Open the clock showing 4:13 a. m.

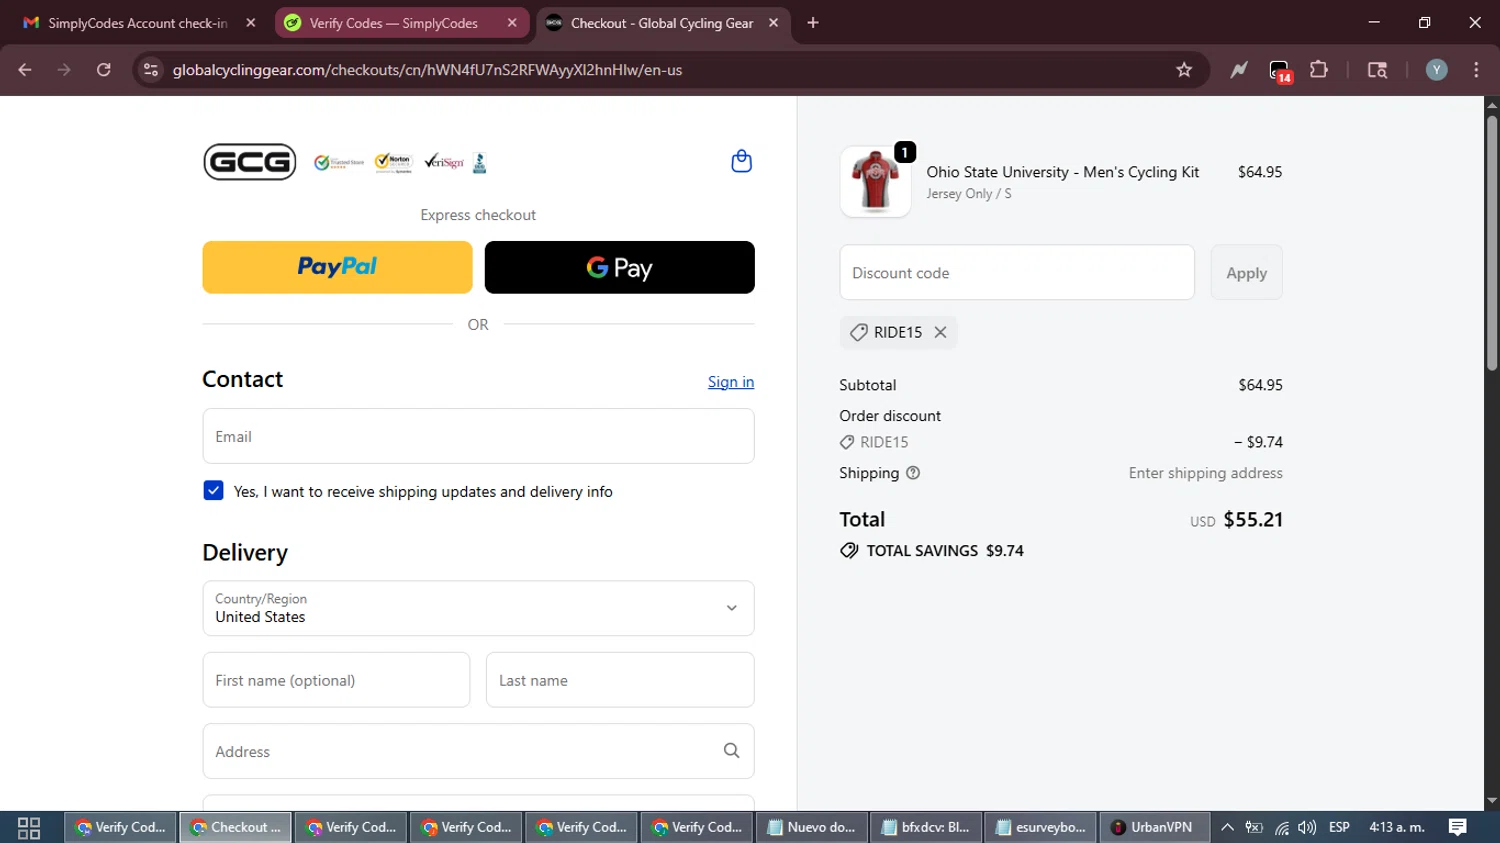1397,827
